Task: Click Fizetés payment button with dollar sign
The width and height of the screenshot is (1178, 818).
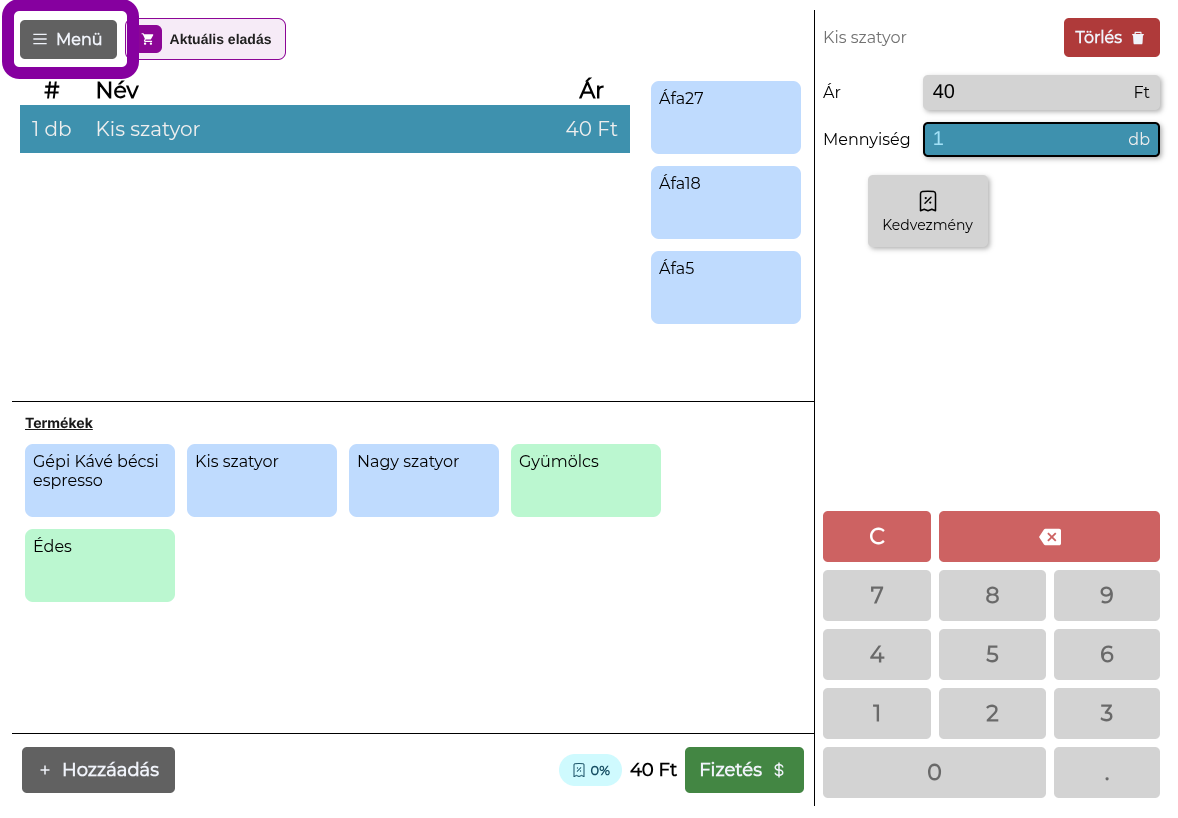Action: (x=744, y=770)
